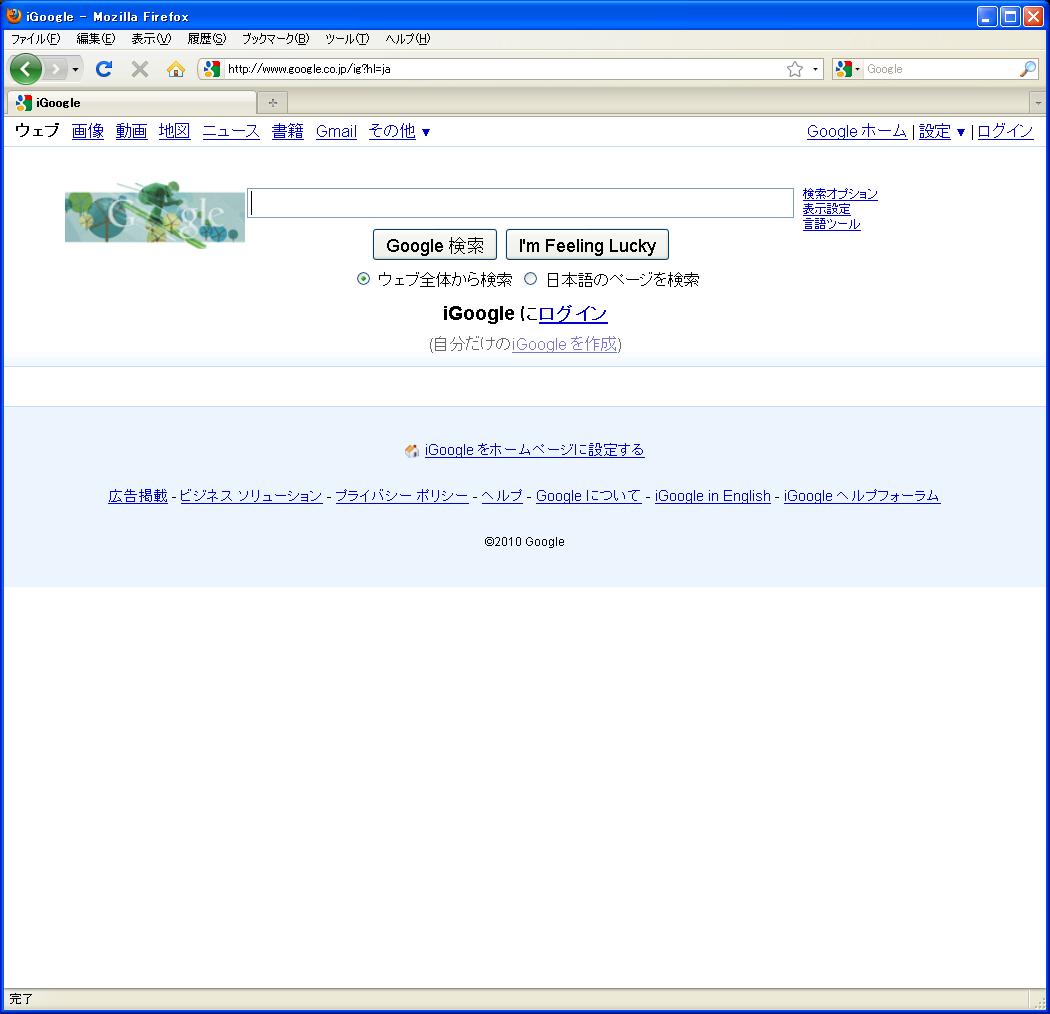Open the 表示(V) menu

151,39
